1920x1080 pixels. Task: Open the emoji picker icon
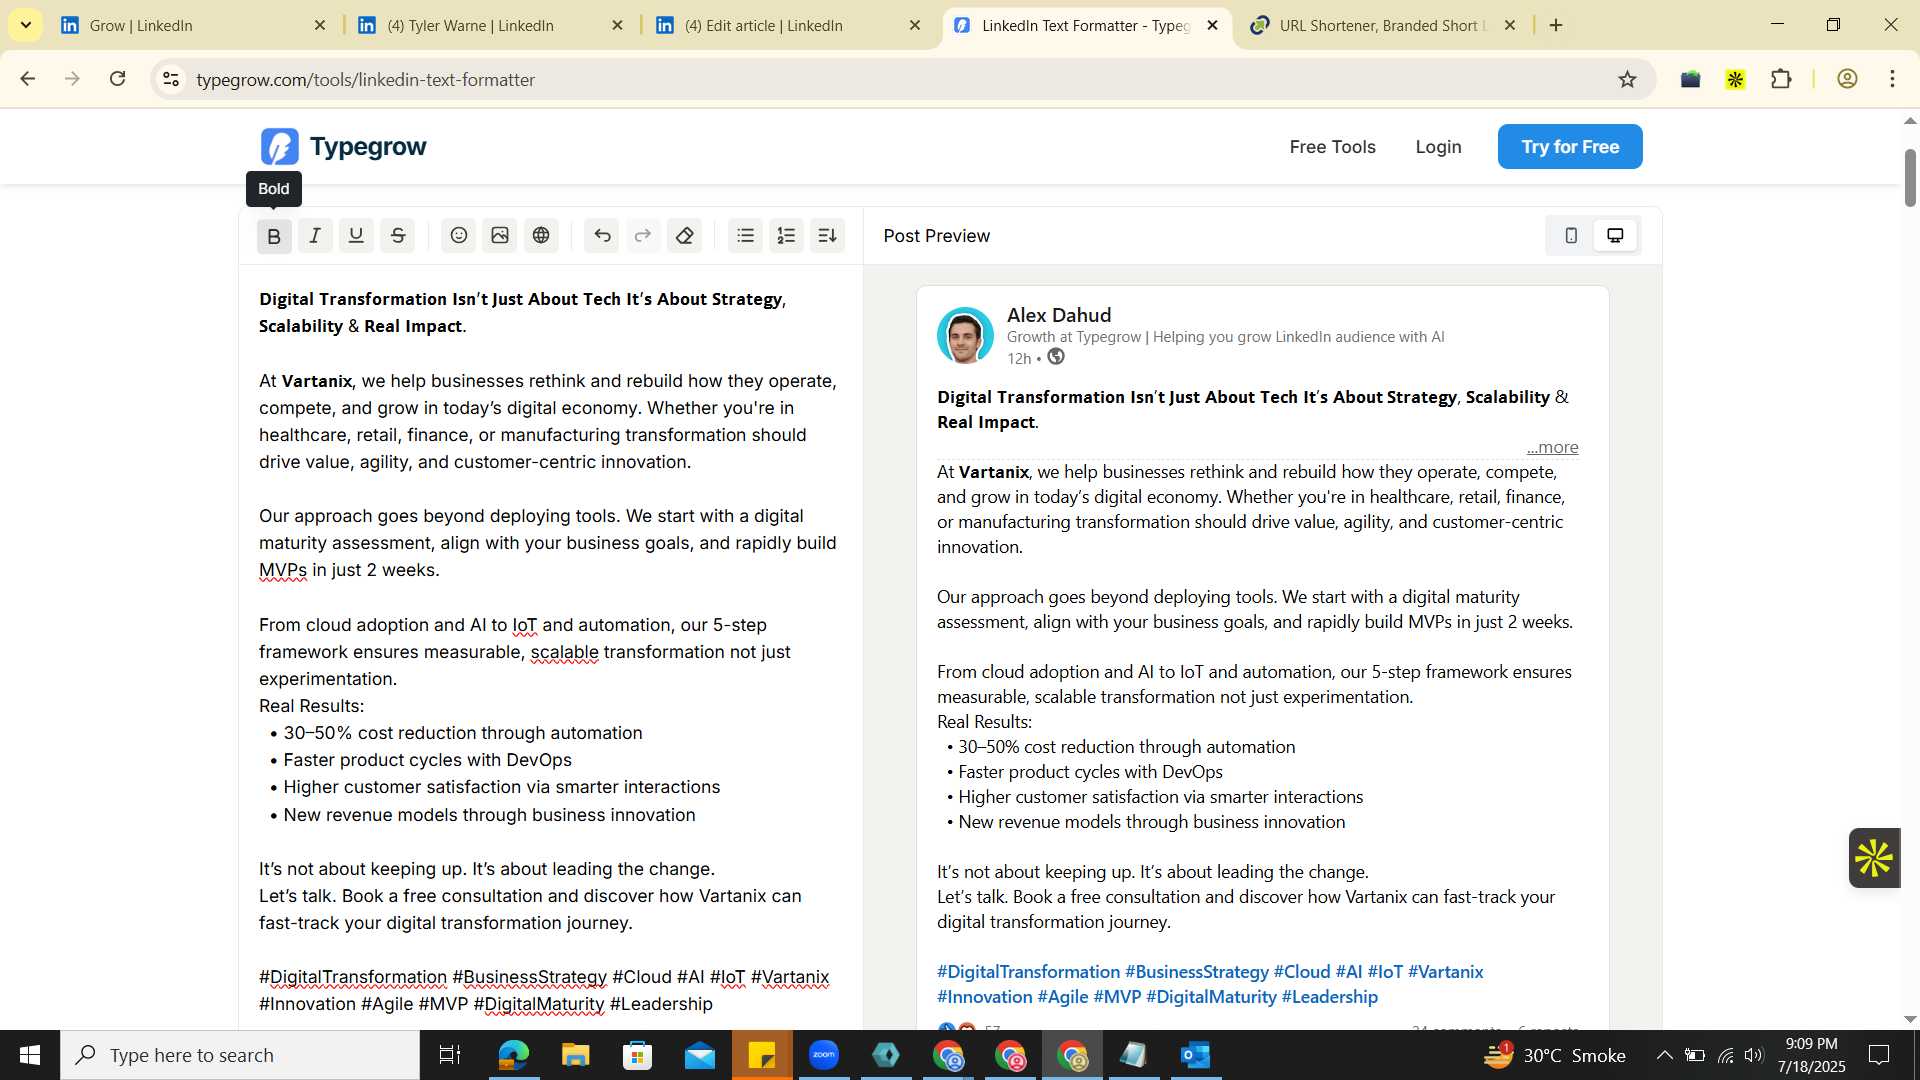pos(459,236)
